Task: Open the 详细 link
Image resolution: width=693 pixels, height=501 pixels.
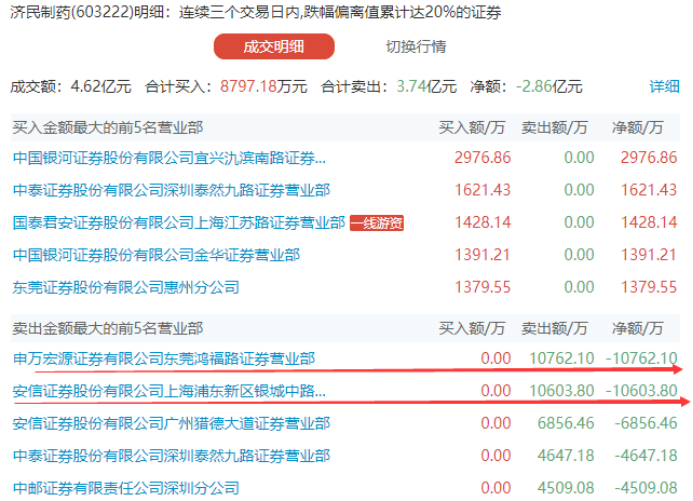Action: coord(664,86)
